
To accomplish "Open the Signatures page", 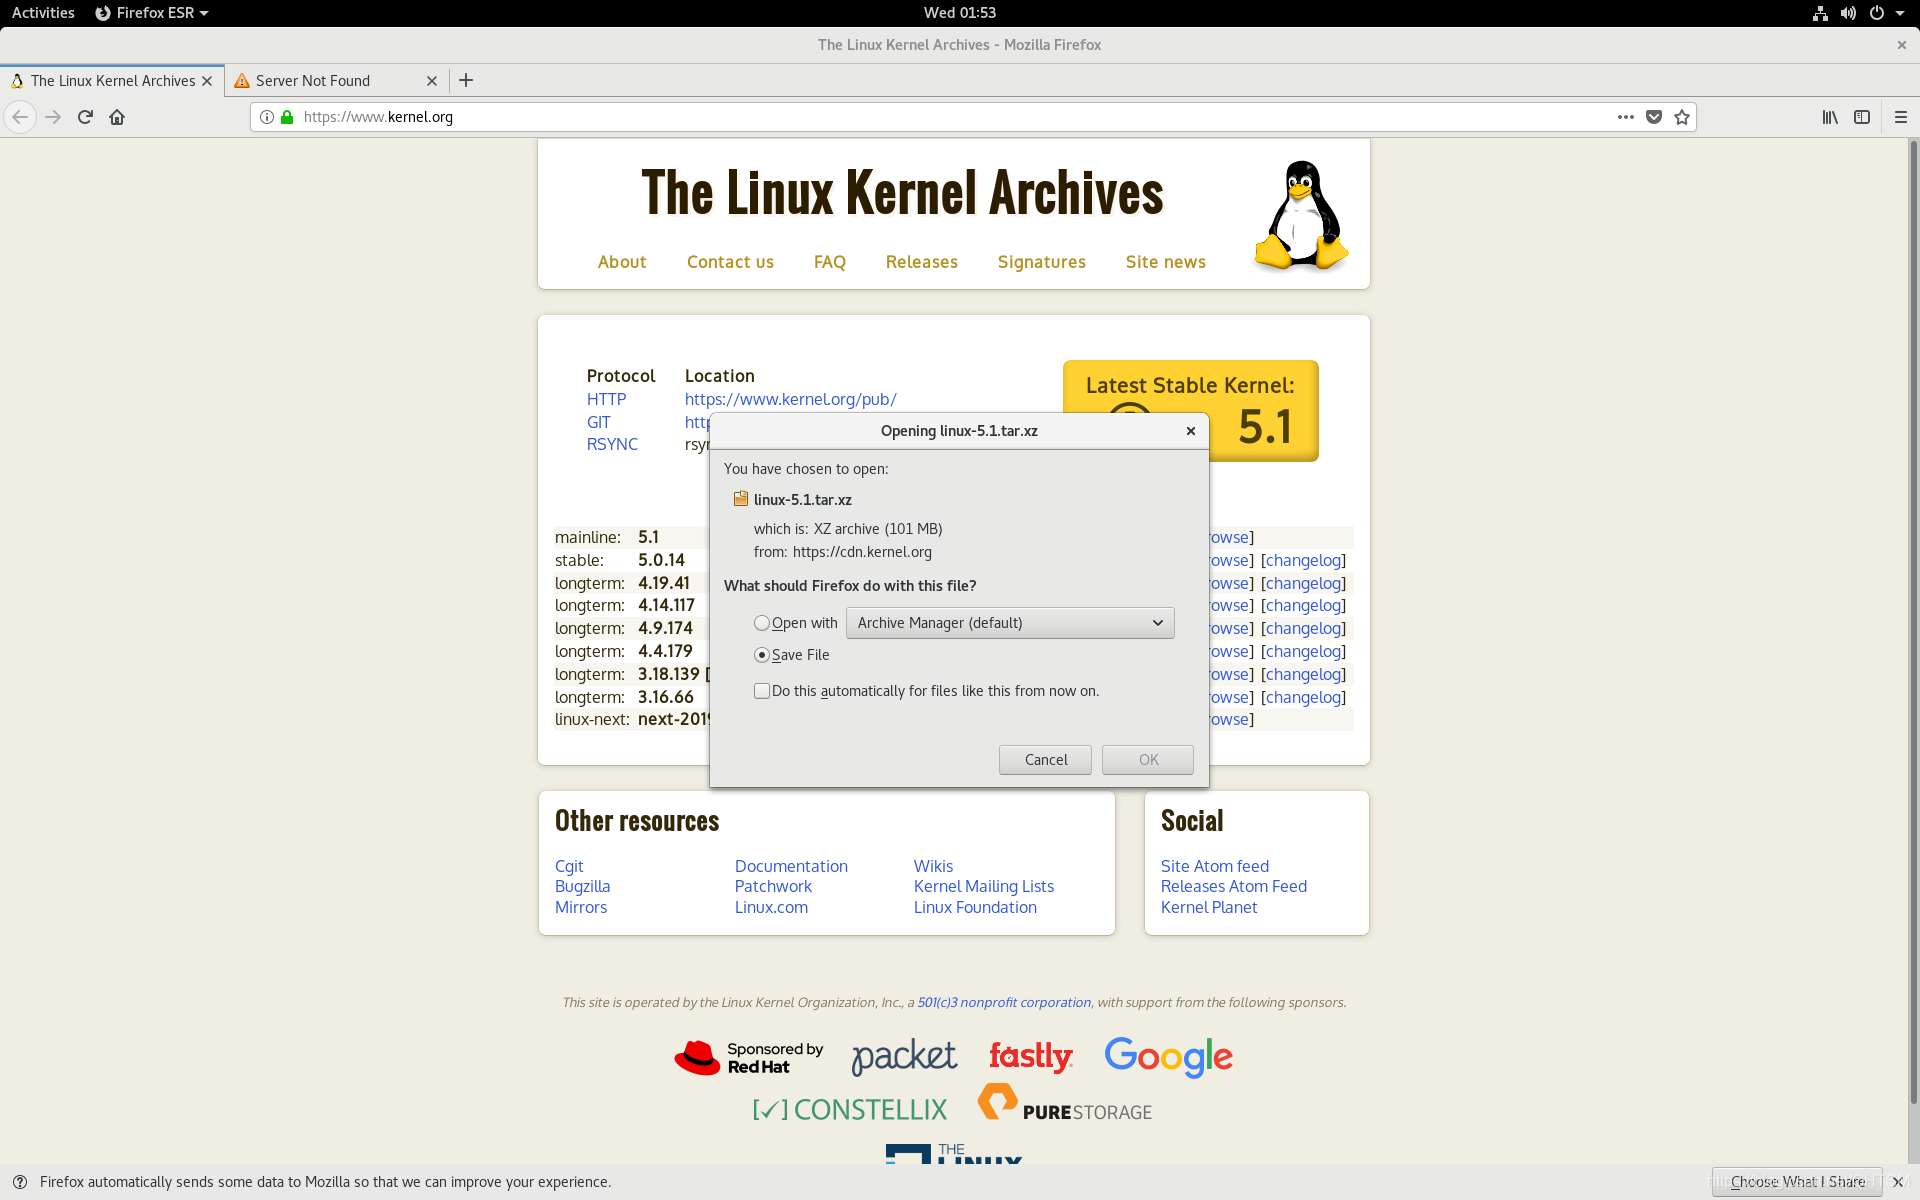I will pos(1042,262).
